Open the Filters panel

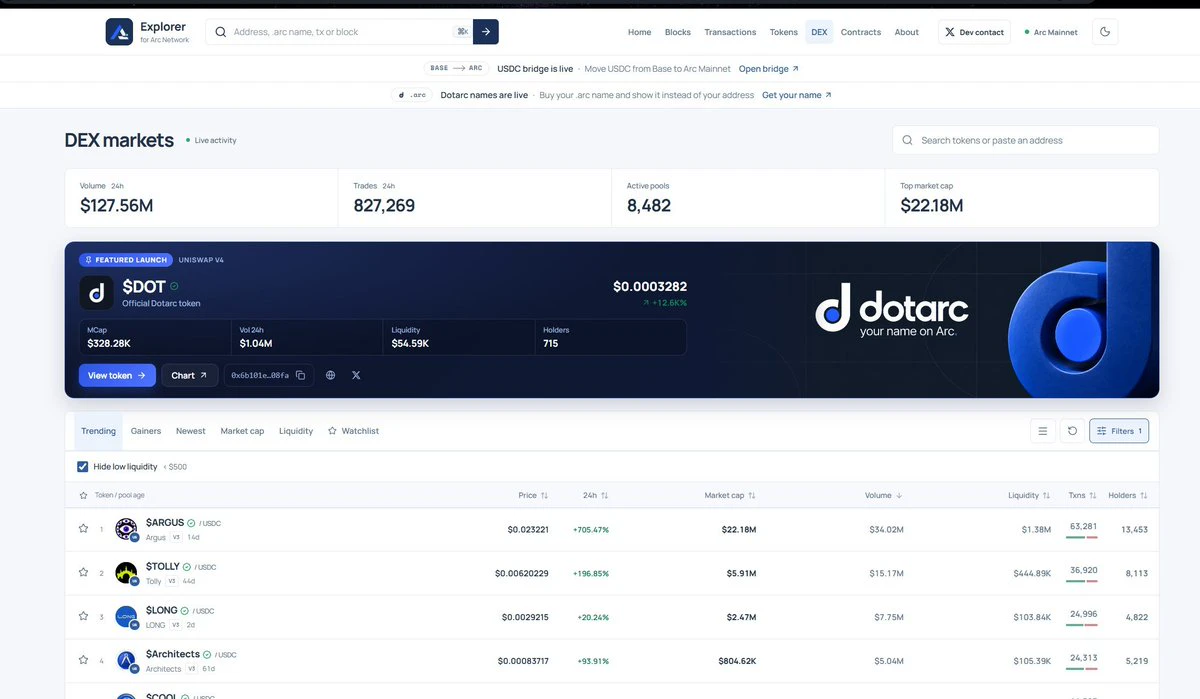(x=1119, y=431)
